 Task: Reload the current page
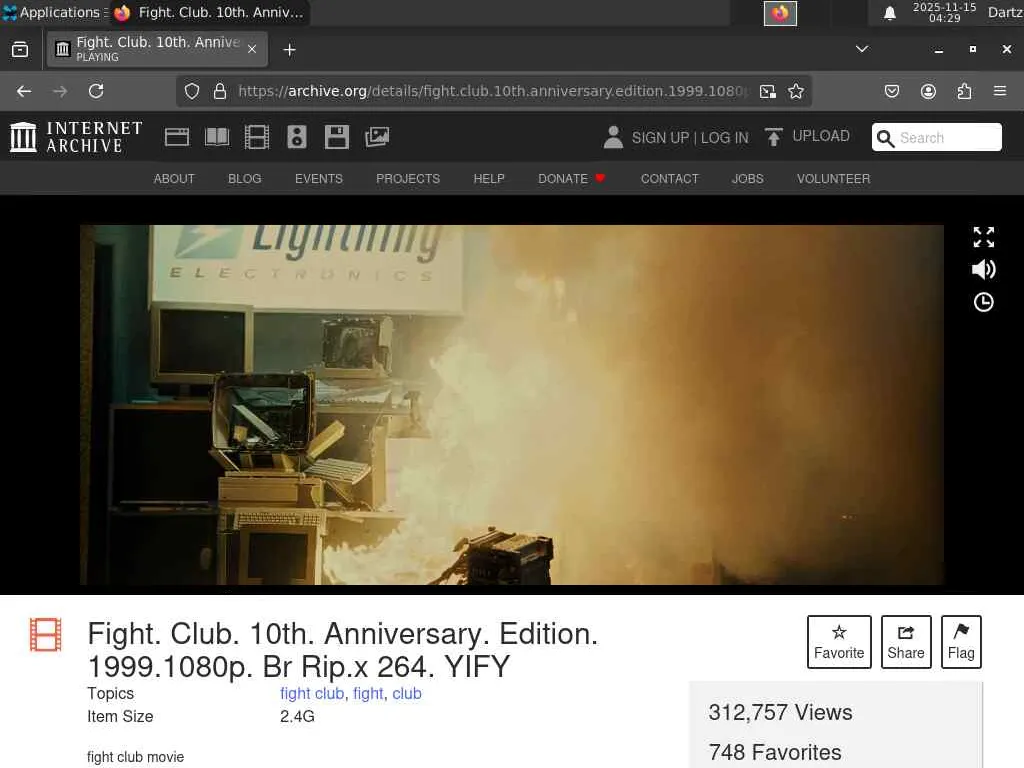point(96,91)
